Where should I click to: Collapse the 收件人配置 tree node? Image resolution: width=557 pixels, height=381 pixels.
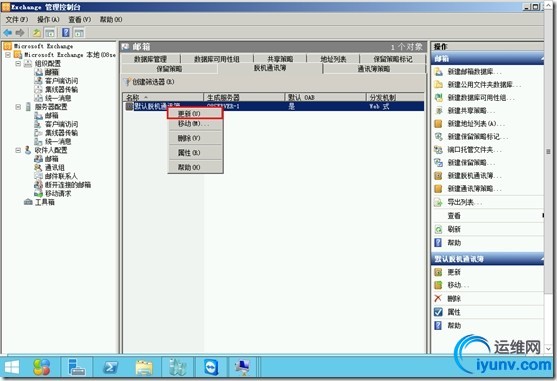tap(18, 150)
